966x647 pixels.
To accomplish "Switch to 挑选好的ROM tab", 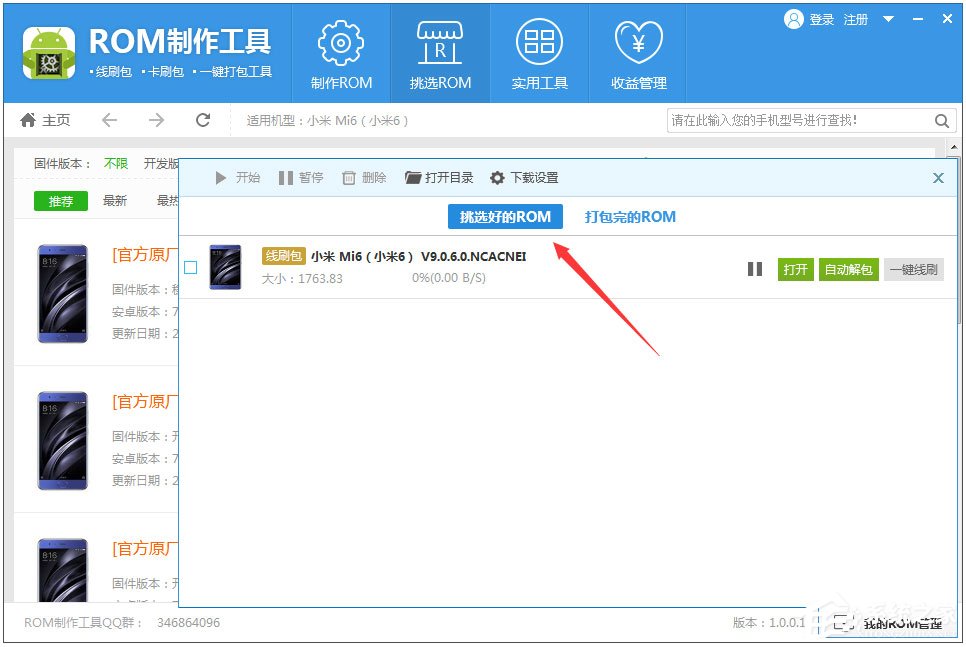I will (x=505, y=217).
